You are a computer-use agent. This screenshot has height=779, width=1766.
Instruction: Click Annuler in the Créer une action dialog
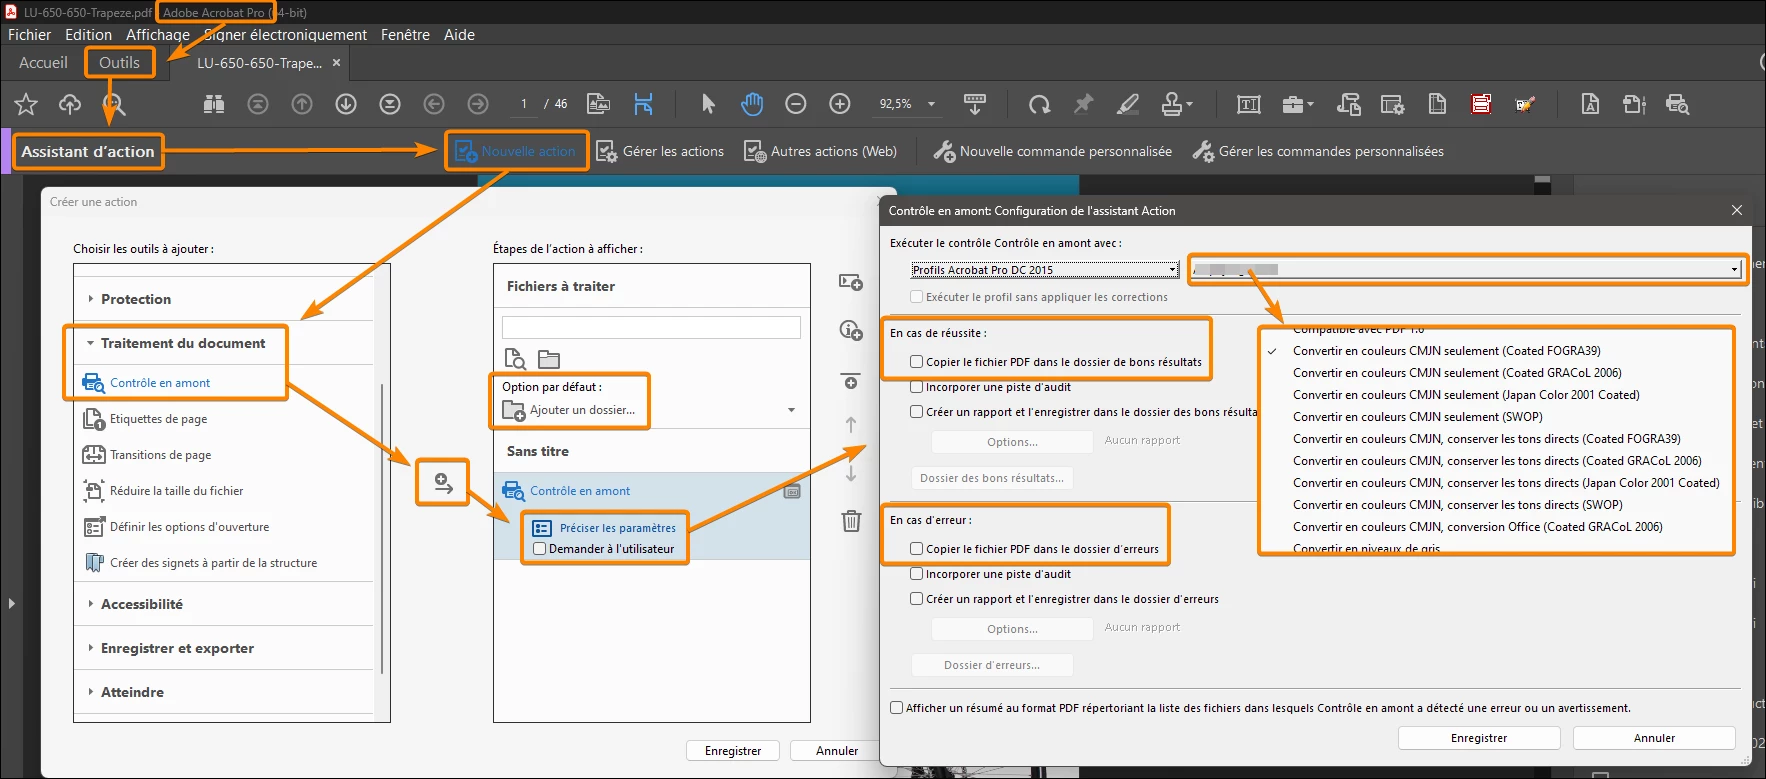(836, 751)
